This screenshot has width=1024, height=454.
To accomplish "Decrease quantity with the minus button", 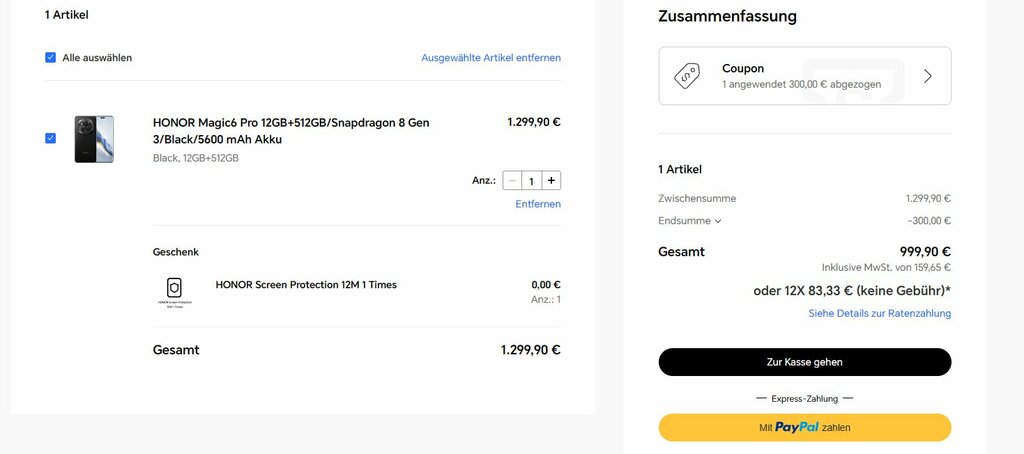I will pos(513,180).
